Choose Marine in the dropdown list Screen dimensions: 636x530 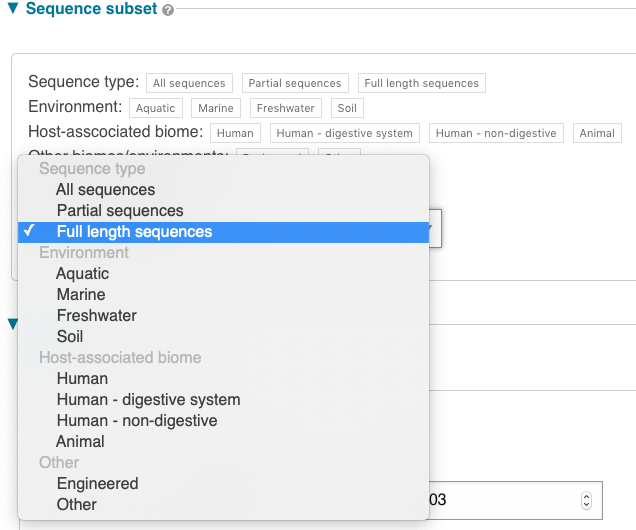pos(223,295)
